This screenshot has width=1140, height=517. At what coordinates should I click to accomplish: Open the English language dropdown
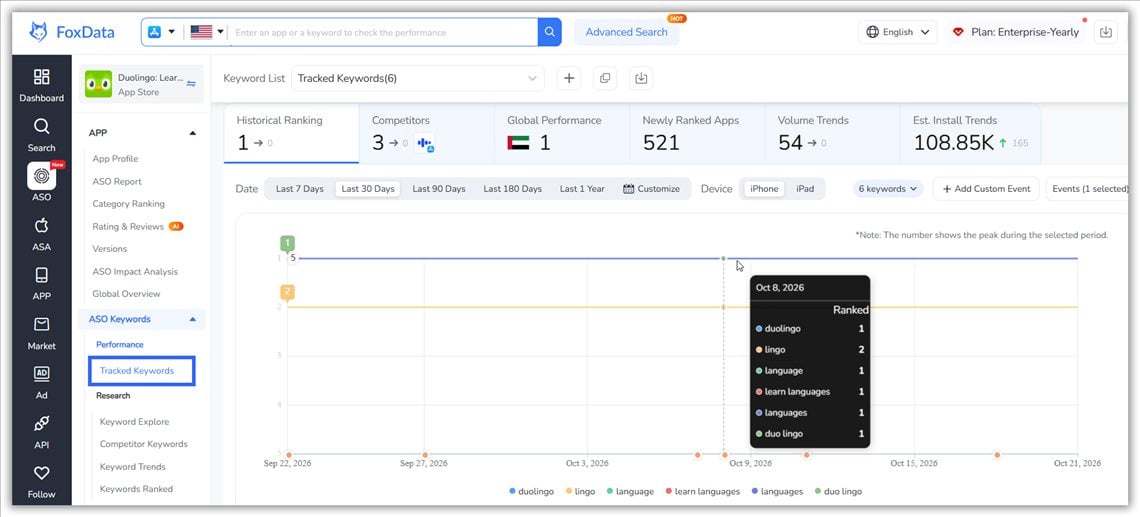point(898,32)
